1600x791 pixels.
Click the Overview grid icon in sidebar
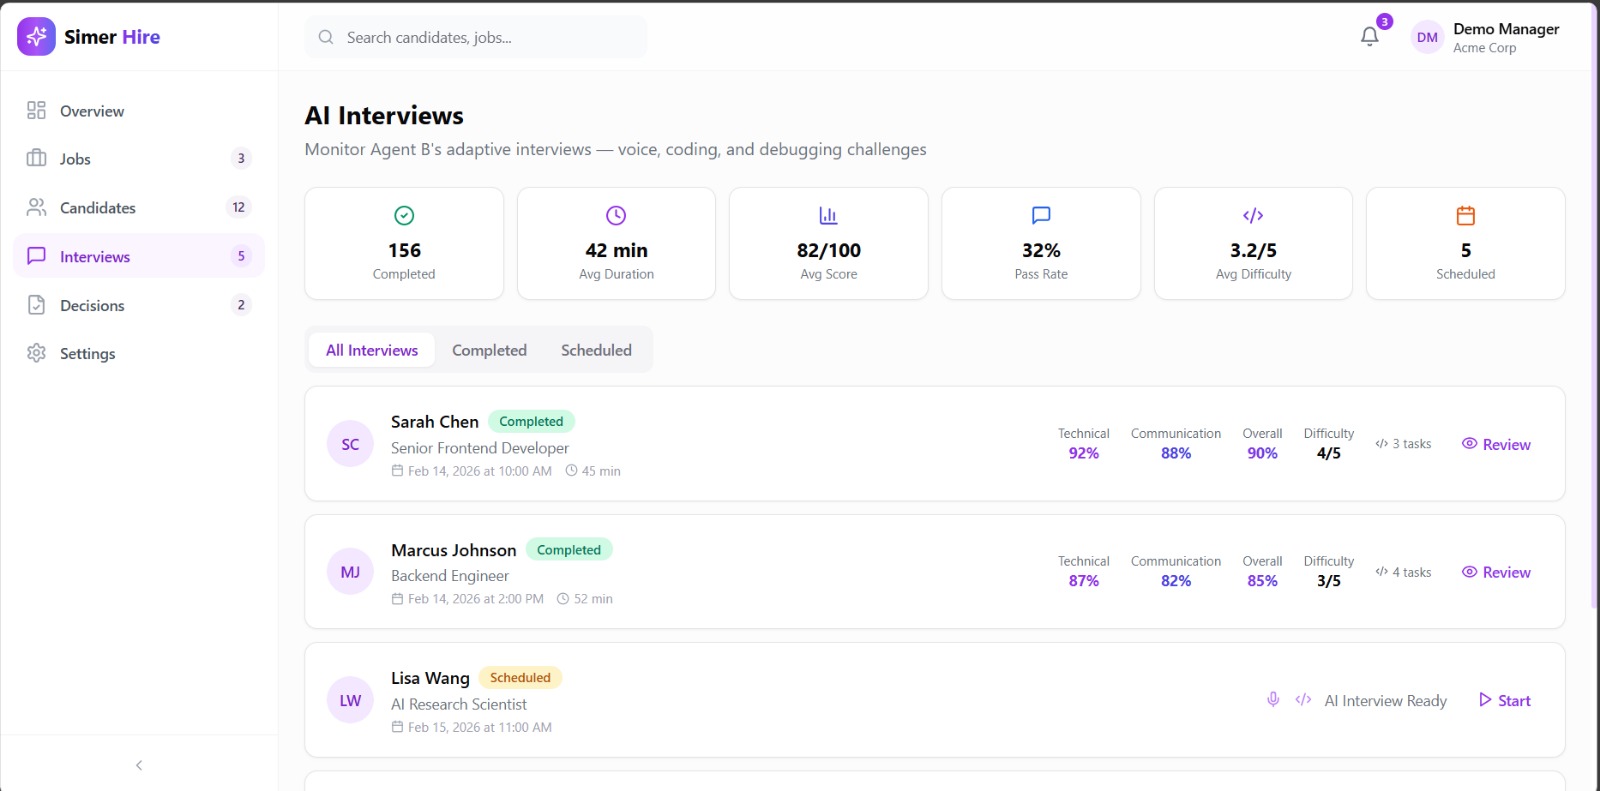pos(37,110)
